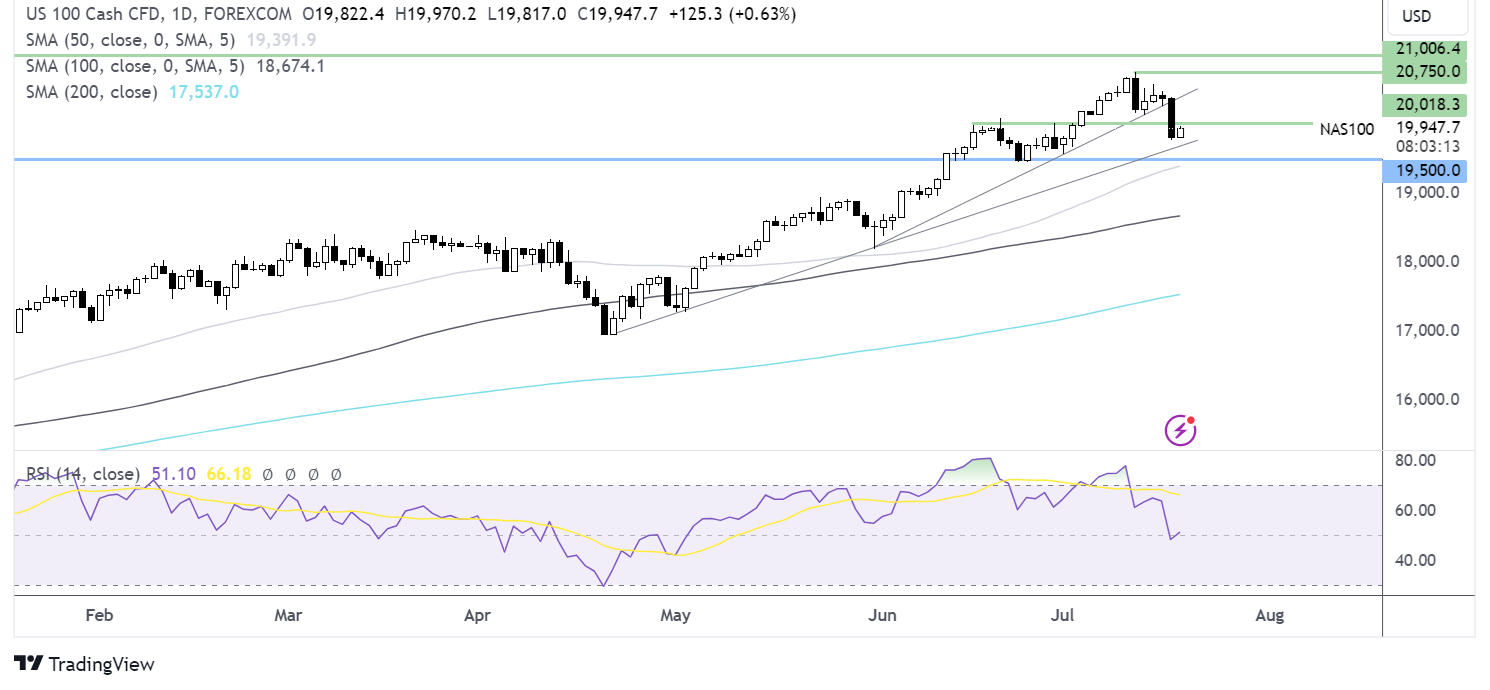Viewport: 1490px width, 690px height.
Task: Click the 20,750.0 green price label
Action: 1425,72
